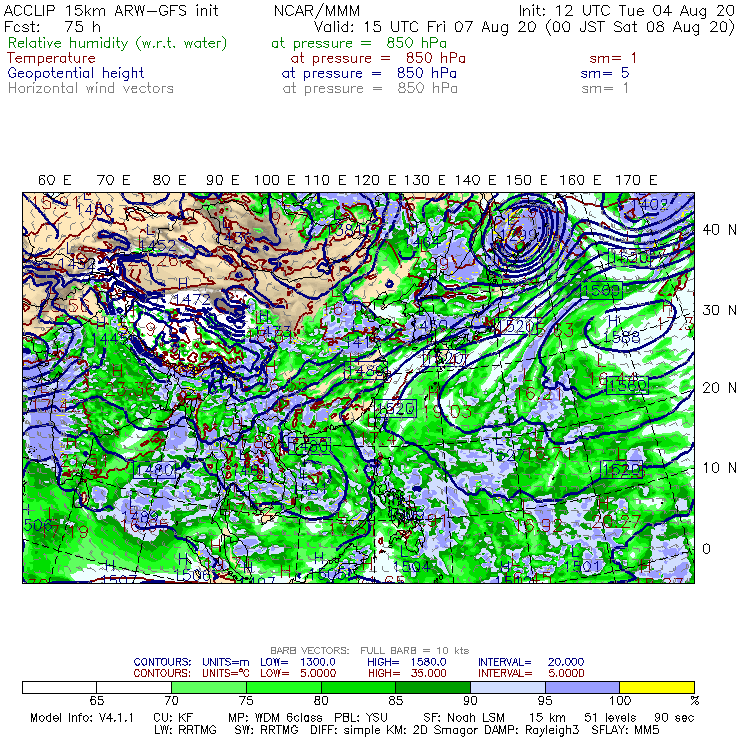Click the '80' colorbar tick label

pyautogui.click(x=321, y=701)
